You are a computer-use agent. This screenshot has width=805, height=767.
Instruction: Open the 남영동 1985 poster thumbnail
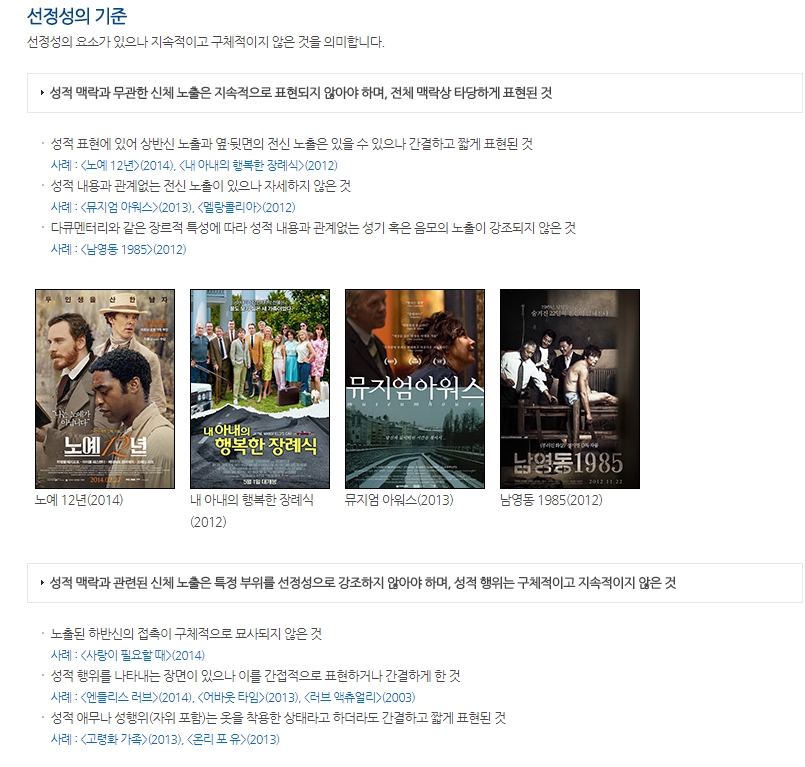[x=570, y=389]
